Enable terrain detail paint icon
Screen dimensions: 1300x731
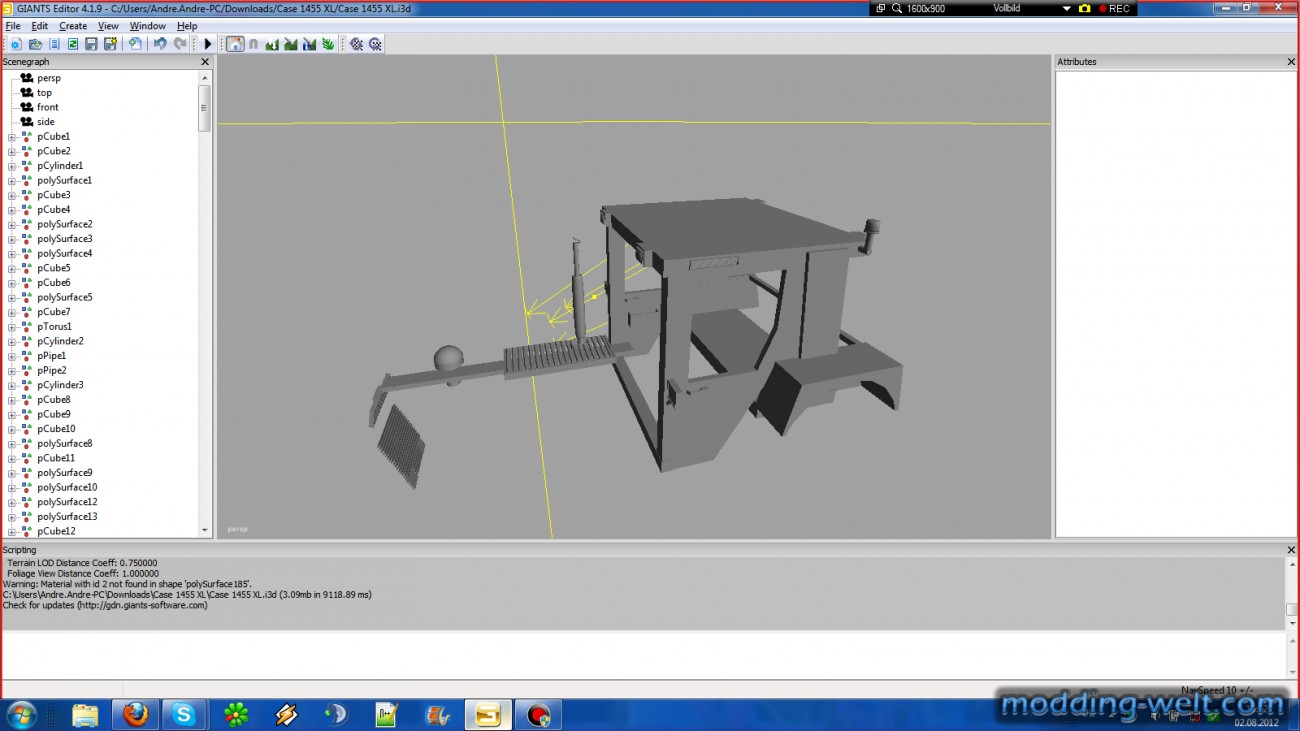[x=309, y=44]
